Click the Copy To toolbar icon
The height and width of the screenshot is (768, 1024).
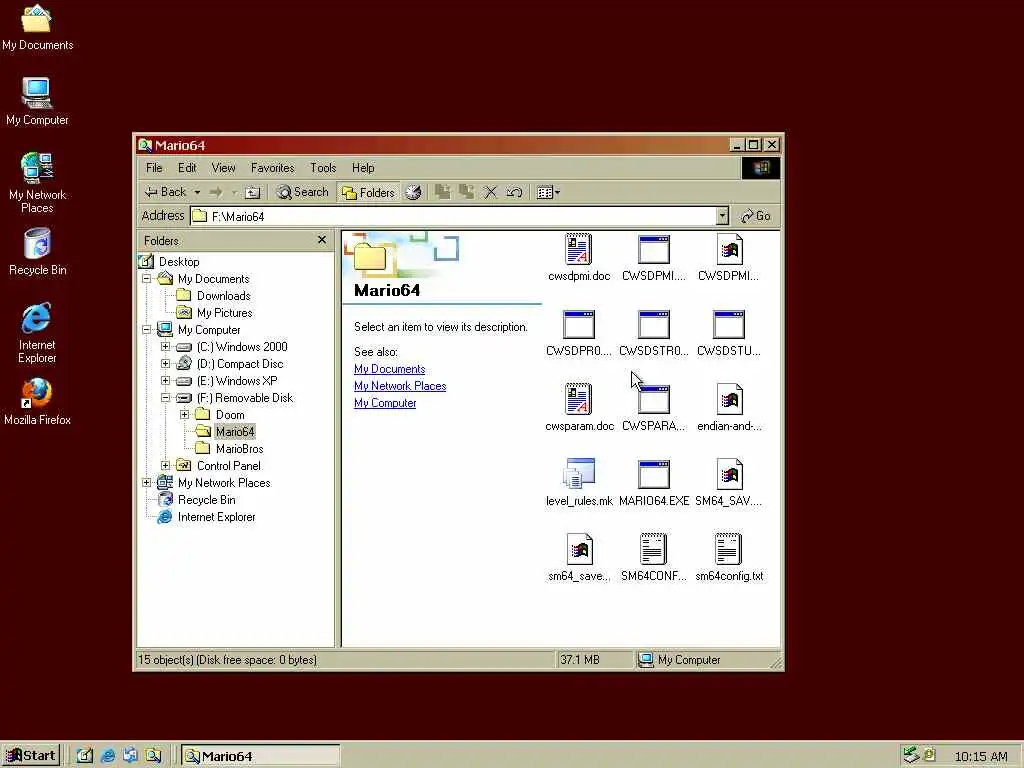click(466, 193)
